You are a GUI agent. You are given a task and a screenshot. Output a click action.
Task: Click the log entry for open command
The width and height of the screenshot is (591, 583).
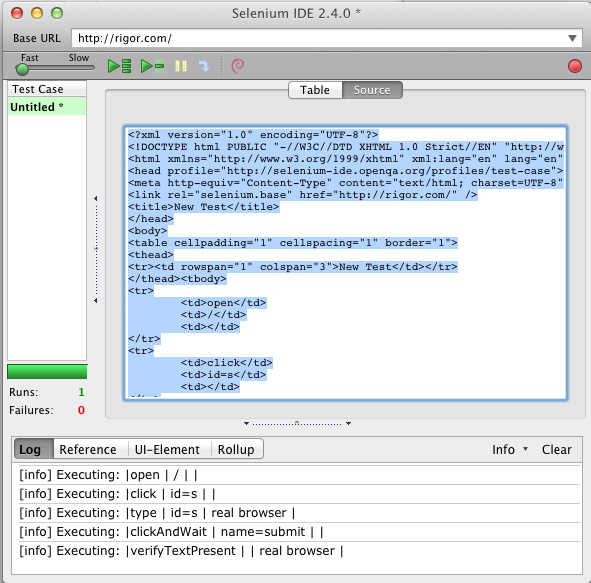point(299,475)
